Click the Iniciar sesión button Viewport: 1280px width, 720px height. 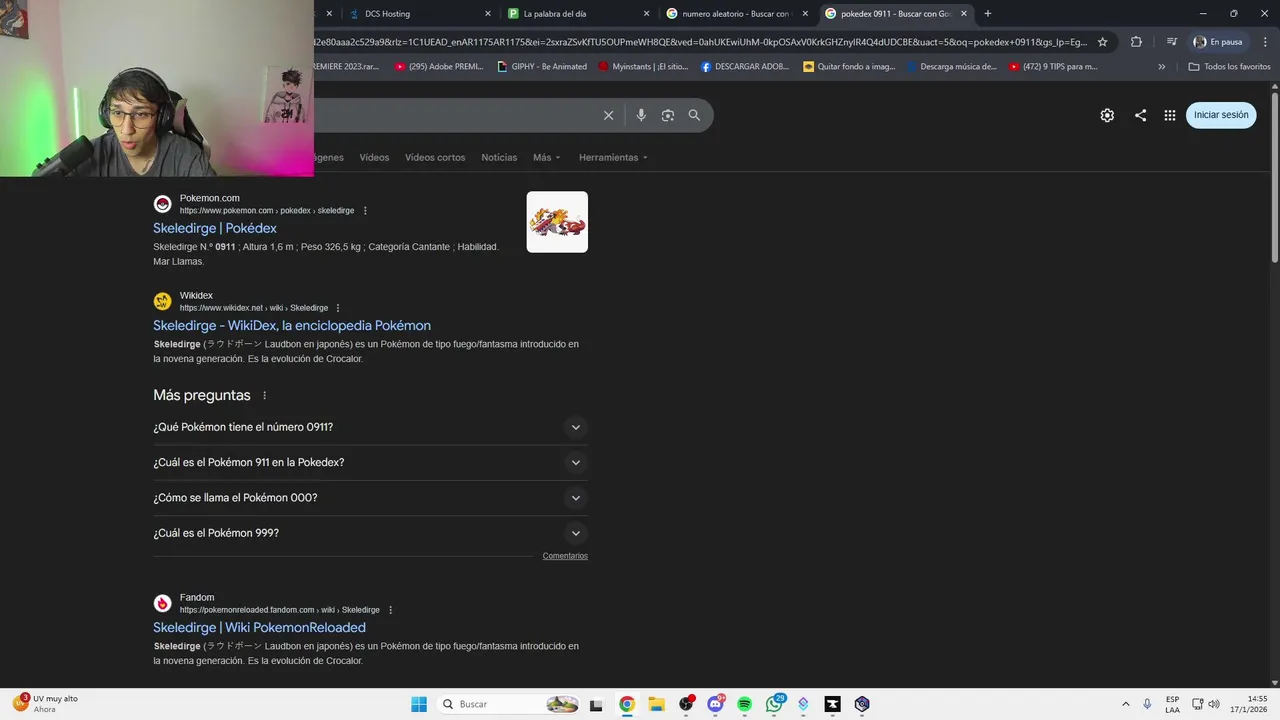1221,115
